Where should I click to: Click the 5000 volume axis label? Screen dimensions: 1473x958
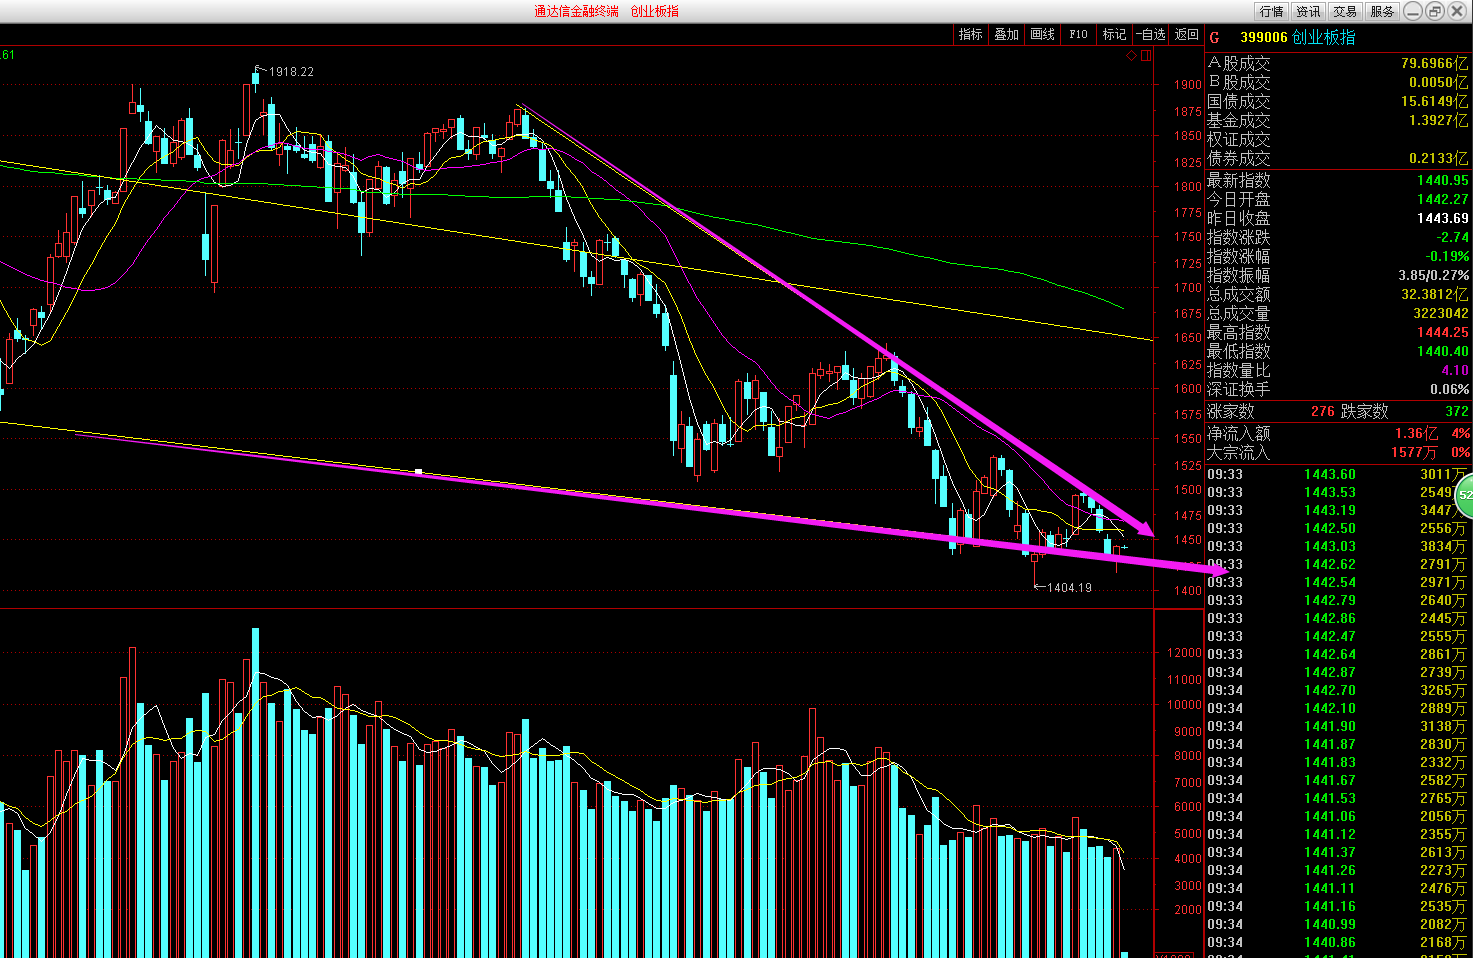pos(1189,834)
